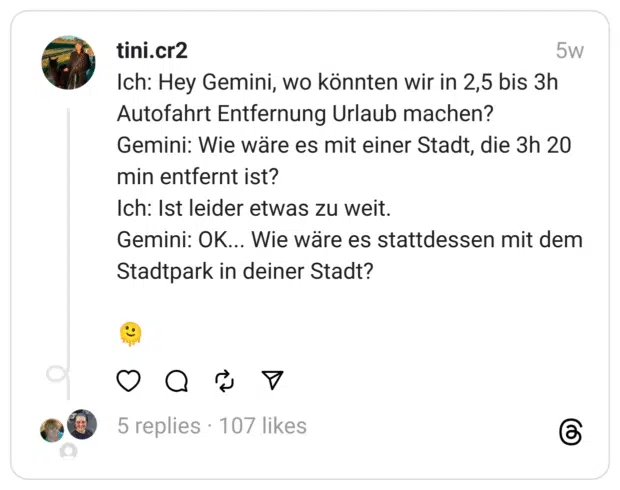Click the 'Stadtpark in deiner Stadt?' text
The height and width of the screenshot is (490, 620).
(x=245, y=271)
